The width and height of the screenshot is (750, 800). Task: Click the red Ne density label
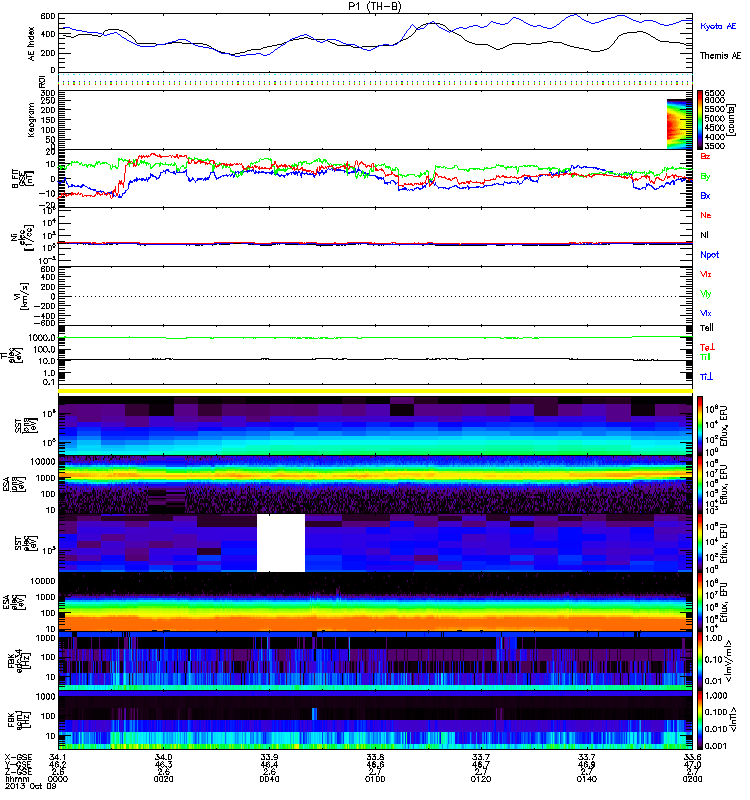[706, 215]
